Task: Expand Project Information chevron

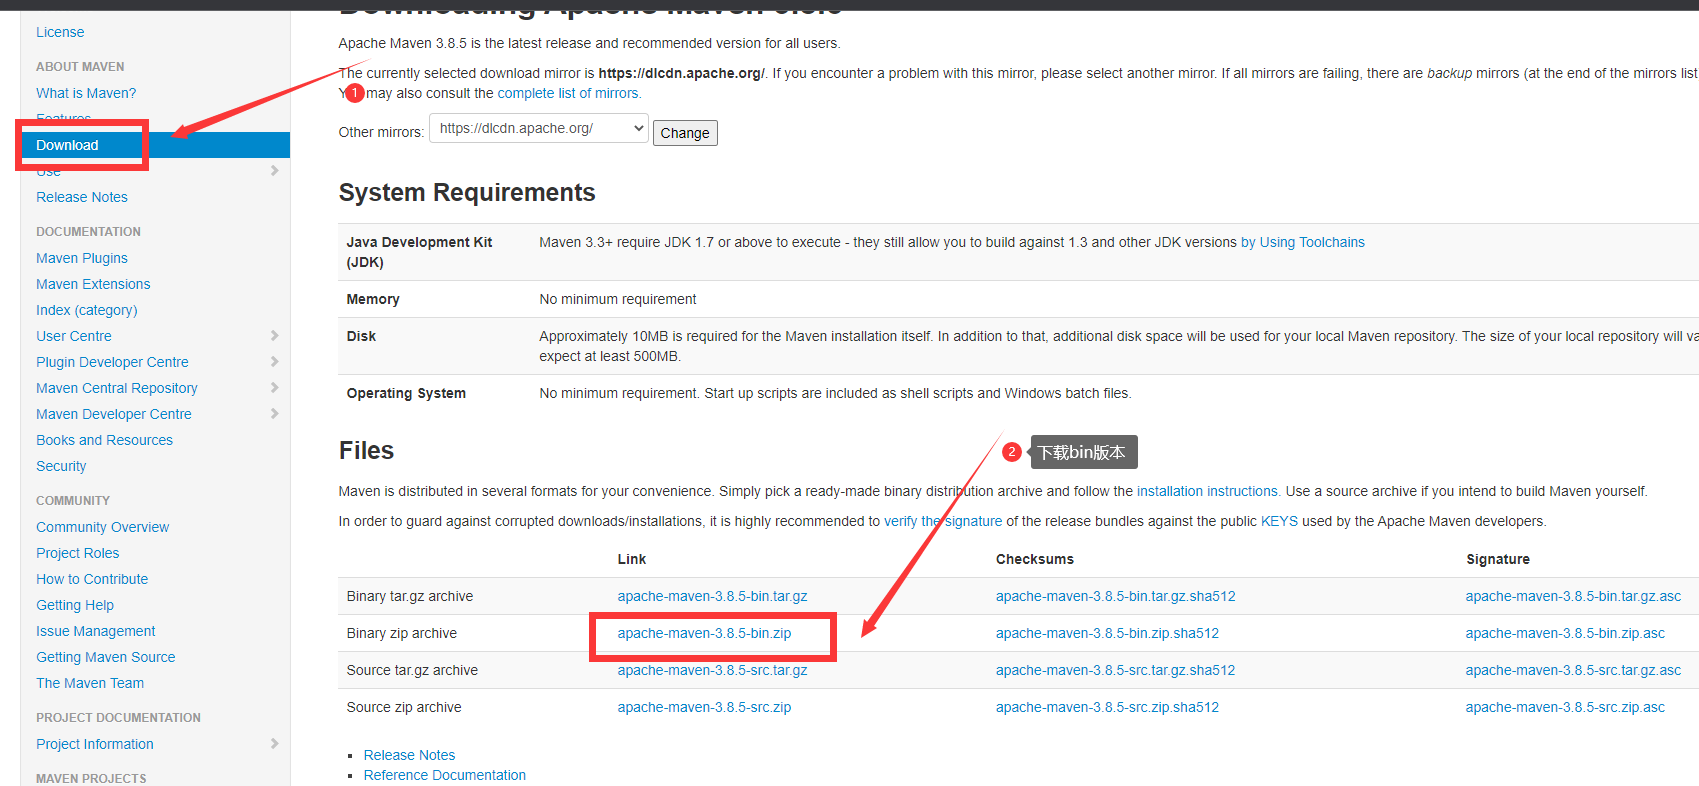Action: tap(274, 744)
